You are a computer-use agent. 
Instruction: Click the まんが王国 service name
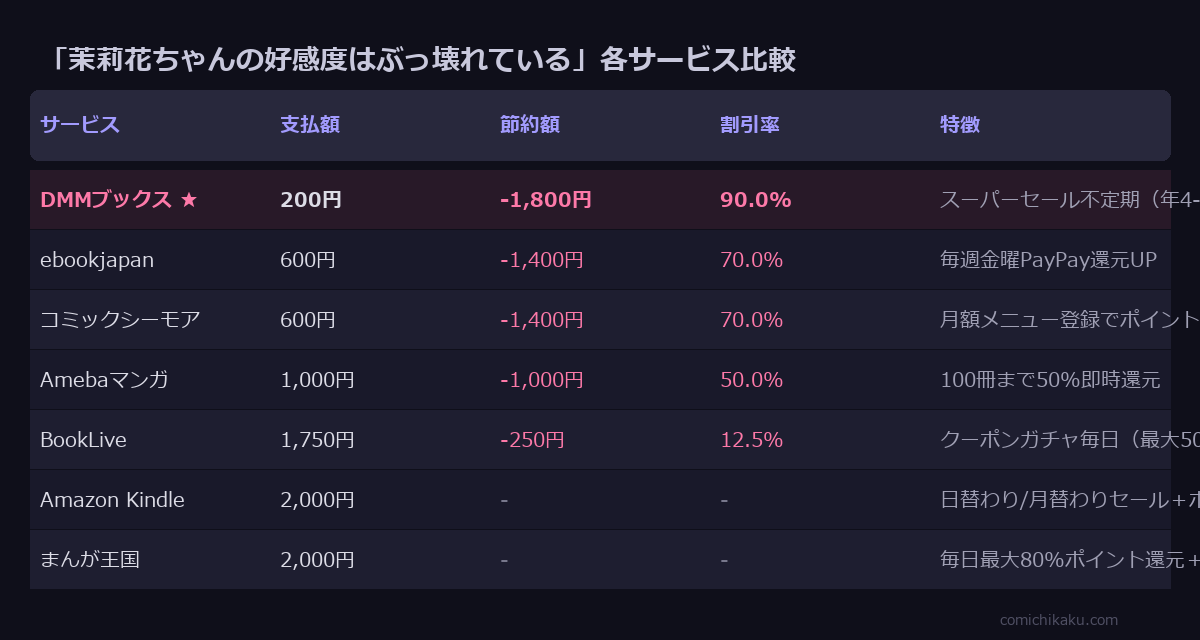pyautogui.click(x=90, y=560)
